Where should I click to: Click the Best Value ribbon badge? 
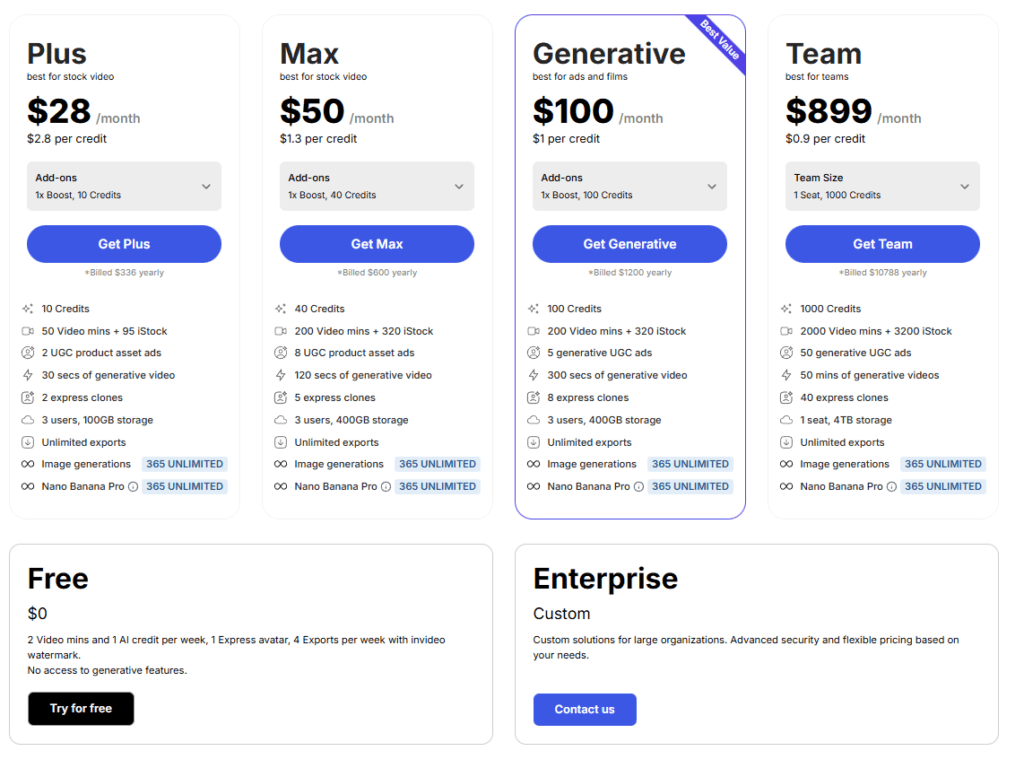(720, 40)
